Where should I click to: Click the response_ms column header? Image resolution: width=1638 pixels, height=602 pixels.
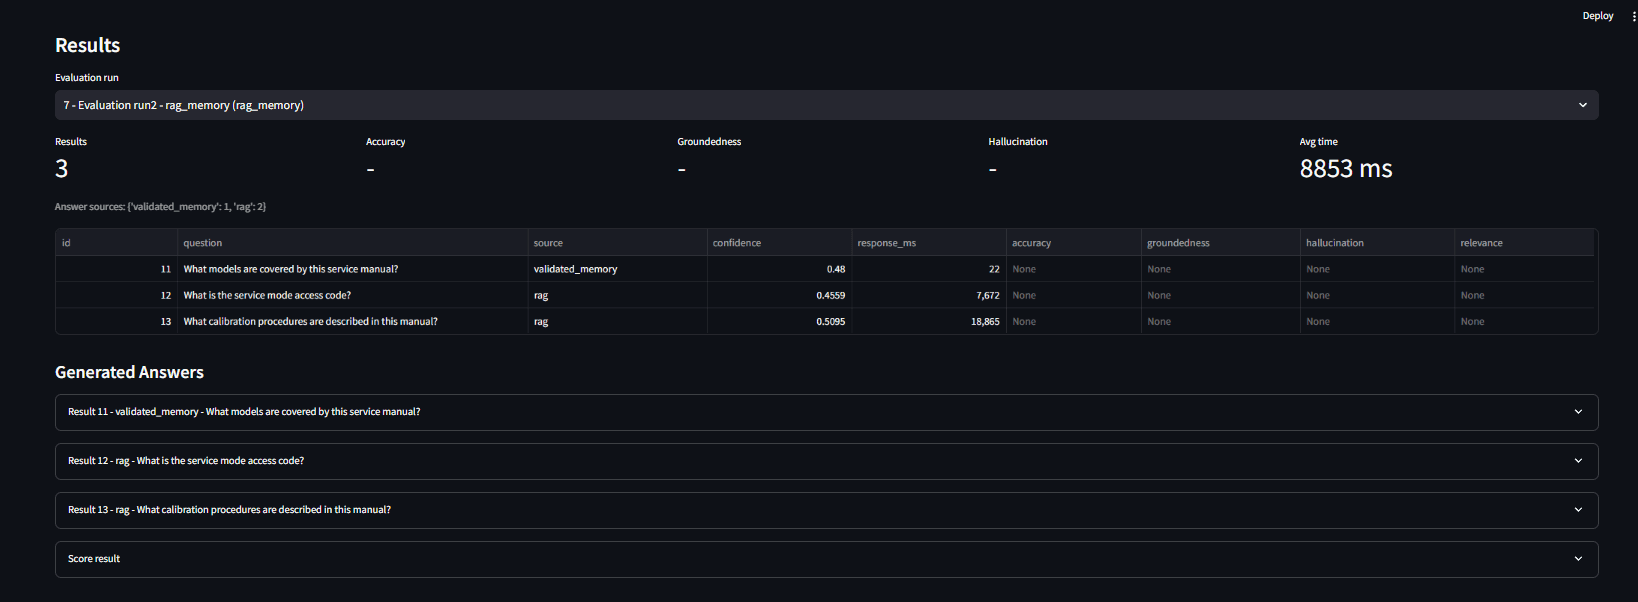(x=929, y=243)
